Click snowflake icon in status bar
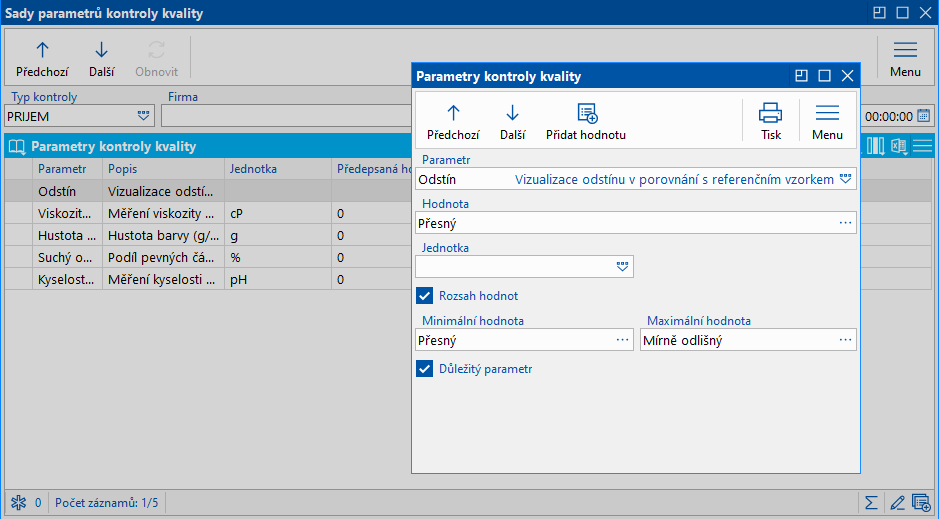The image size is (939, 519). pyautogui.click(x=19, y=502)
